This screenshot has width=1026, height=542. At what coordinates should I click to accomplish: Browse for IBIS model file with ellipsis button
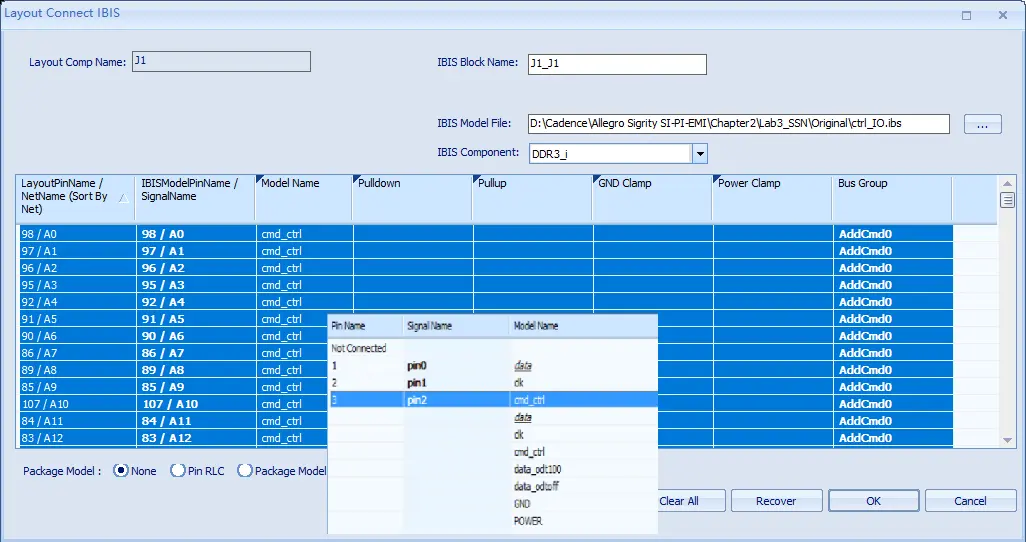982,124
